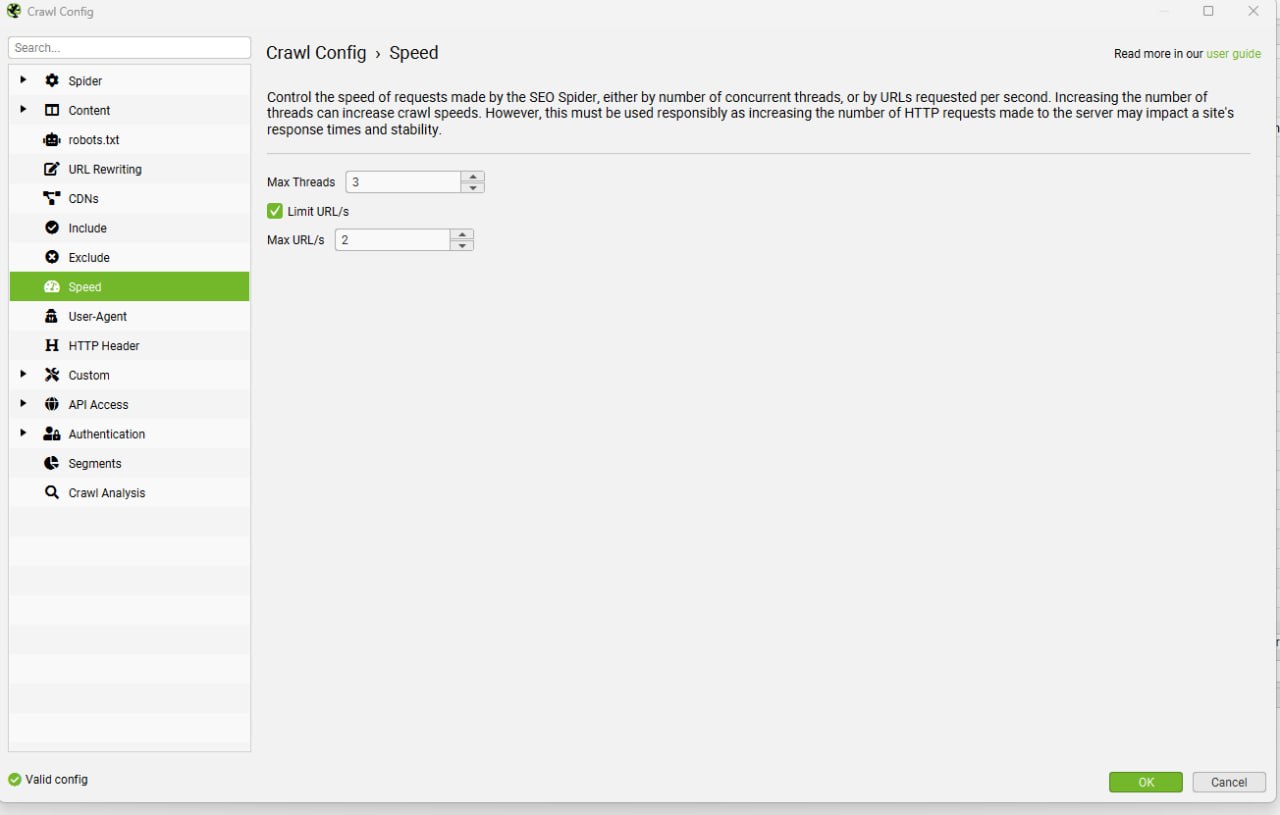Click the User-Agent spy icon
Screen dimensions: 1280x815
point(52,316)
